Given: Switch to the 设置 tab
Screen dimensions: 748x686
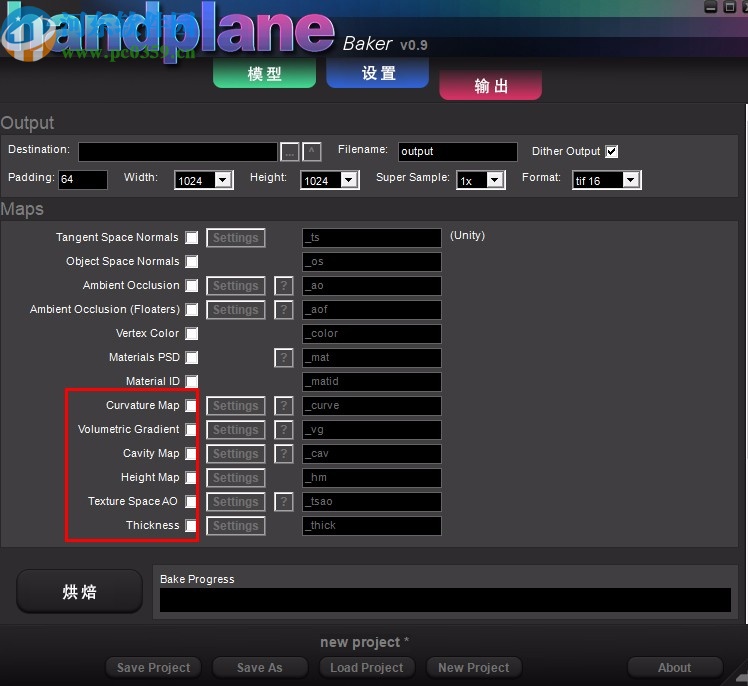Looking at the screenshot, I should (378, 73).
